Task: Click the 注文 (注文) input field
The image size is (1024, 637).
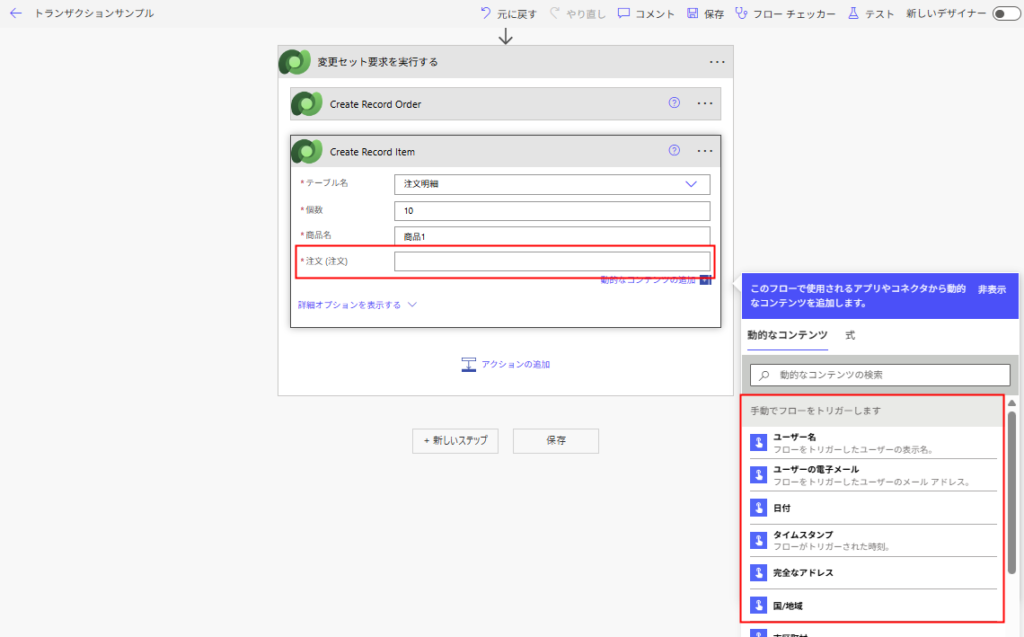Action: click(x=552, y=262)
